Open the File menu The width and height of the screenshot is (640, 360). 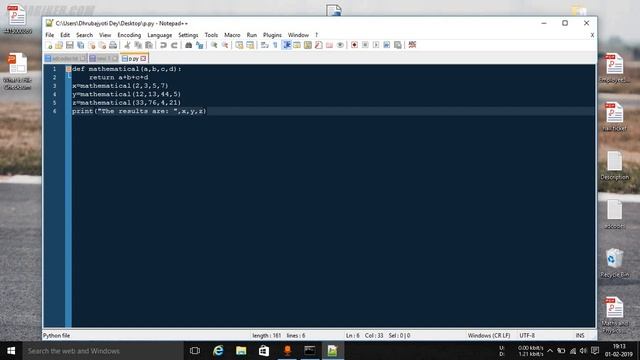pyautogui.click(x=50, y=35)
